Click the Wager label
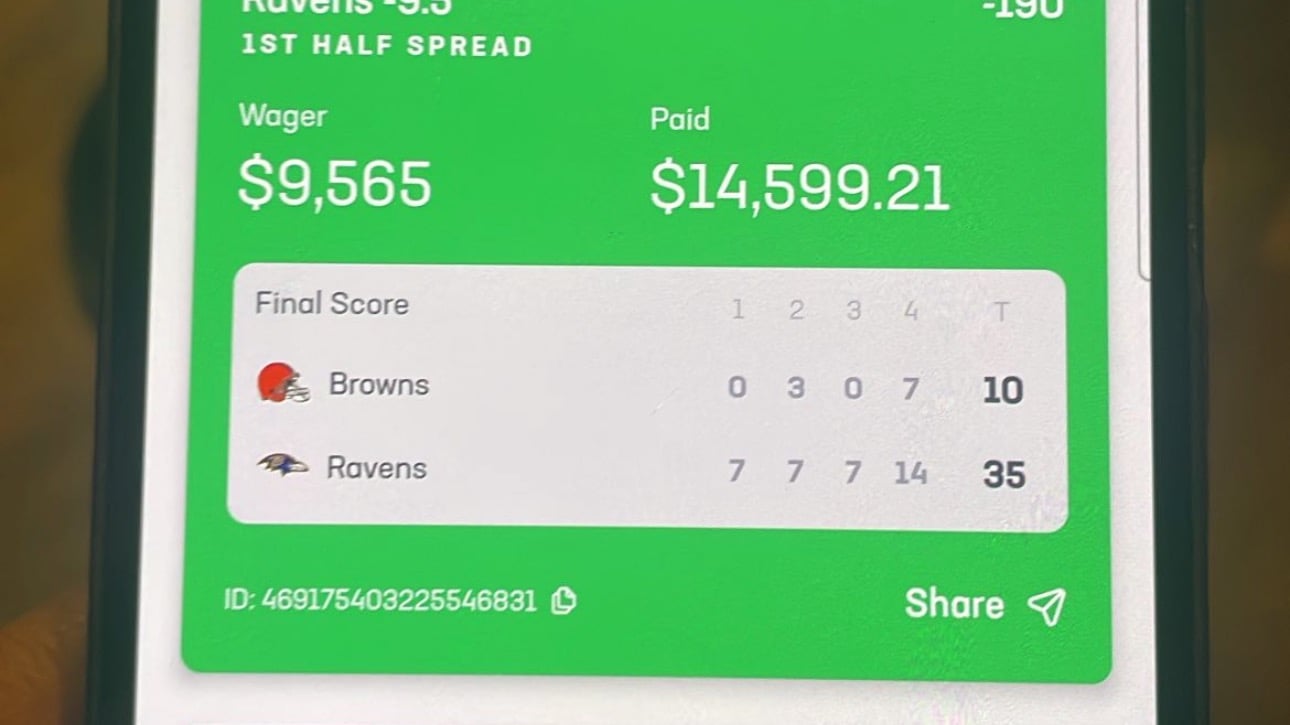This screenshot has width=1290, height=725. coord(283,116)
